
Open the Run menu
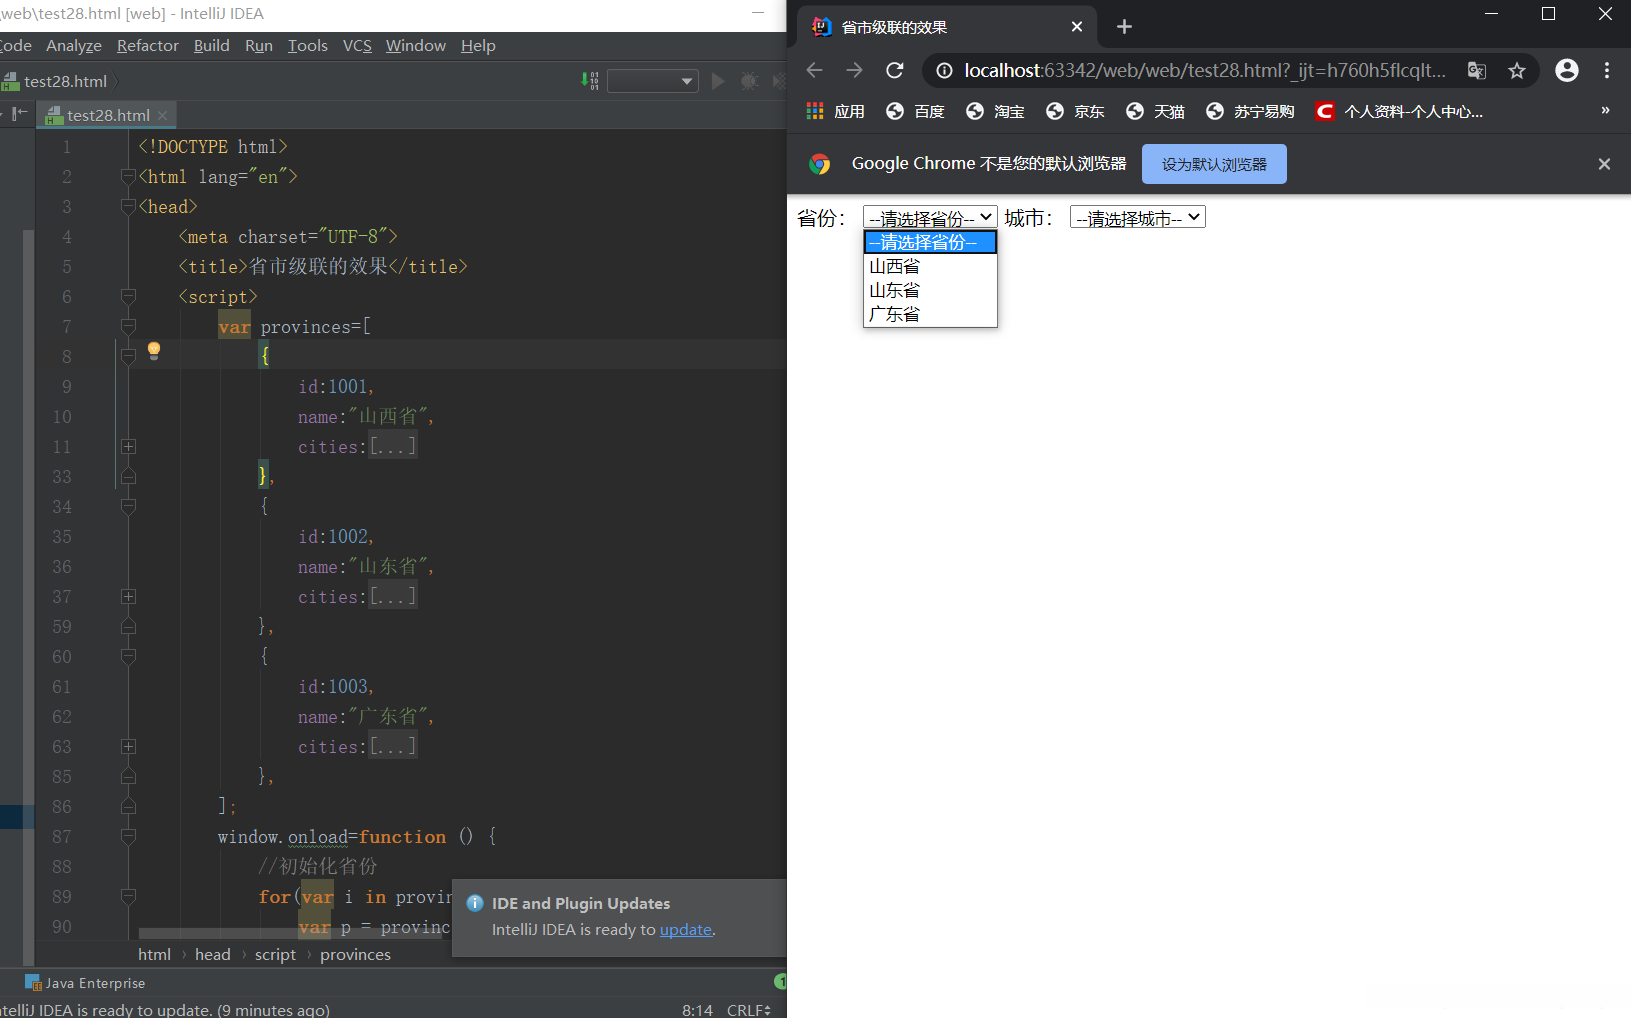[x=259, y=45]
